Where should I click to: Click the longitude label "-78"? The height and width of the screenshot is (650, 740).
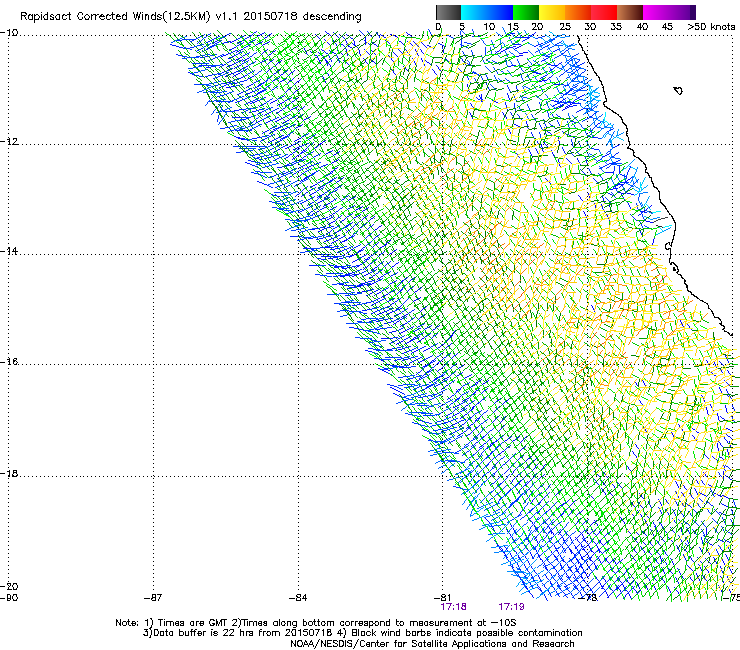588,598
